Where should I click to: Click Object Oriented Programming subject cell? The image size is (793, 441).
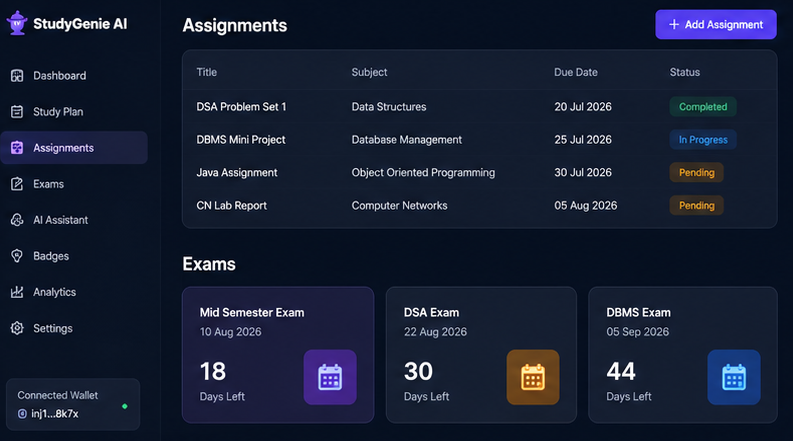click(x=423, y=172)
